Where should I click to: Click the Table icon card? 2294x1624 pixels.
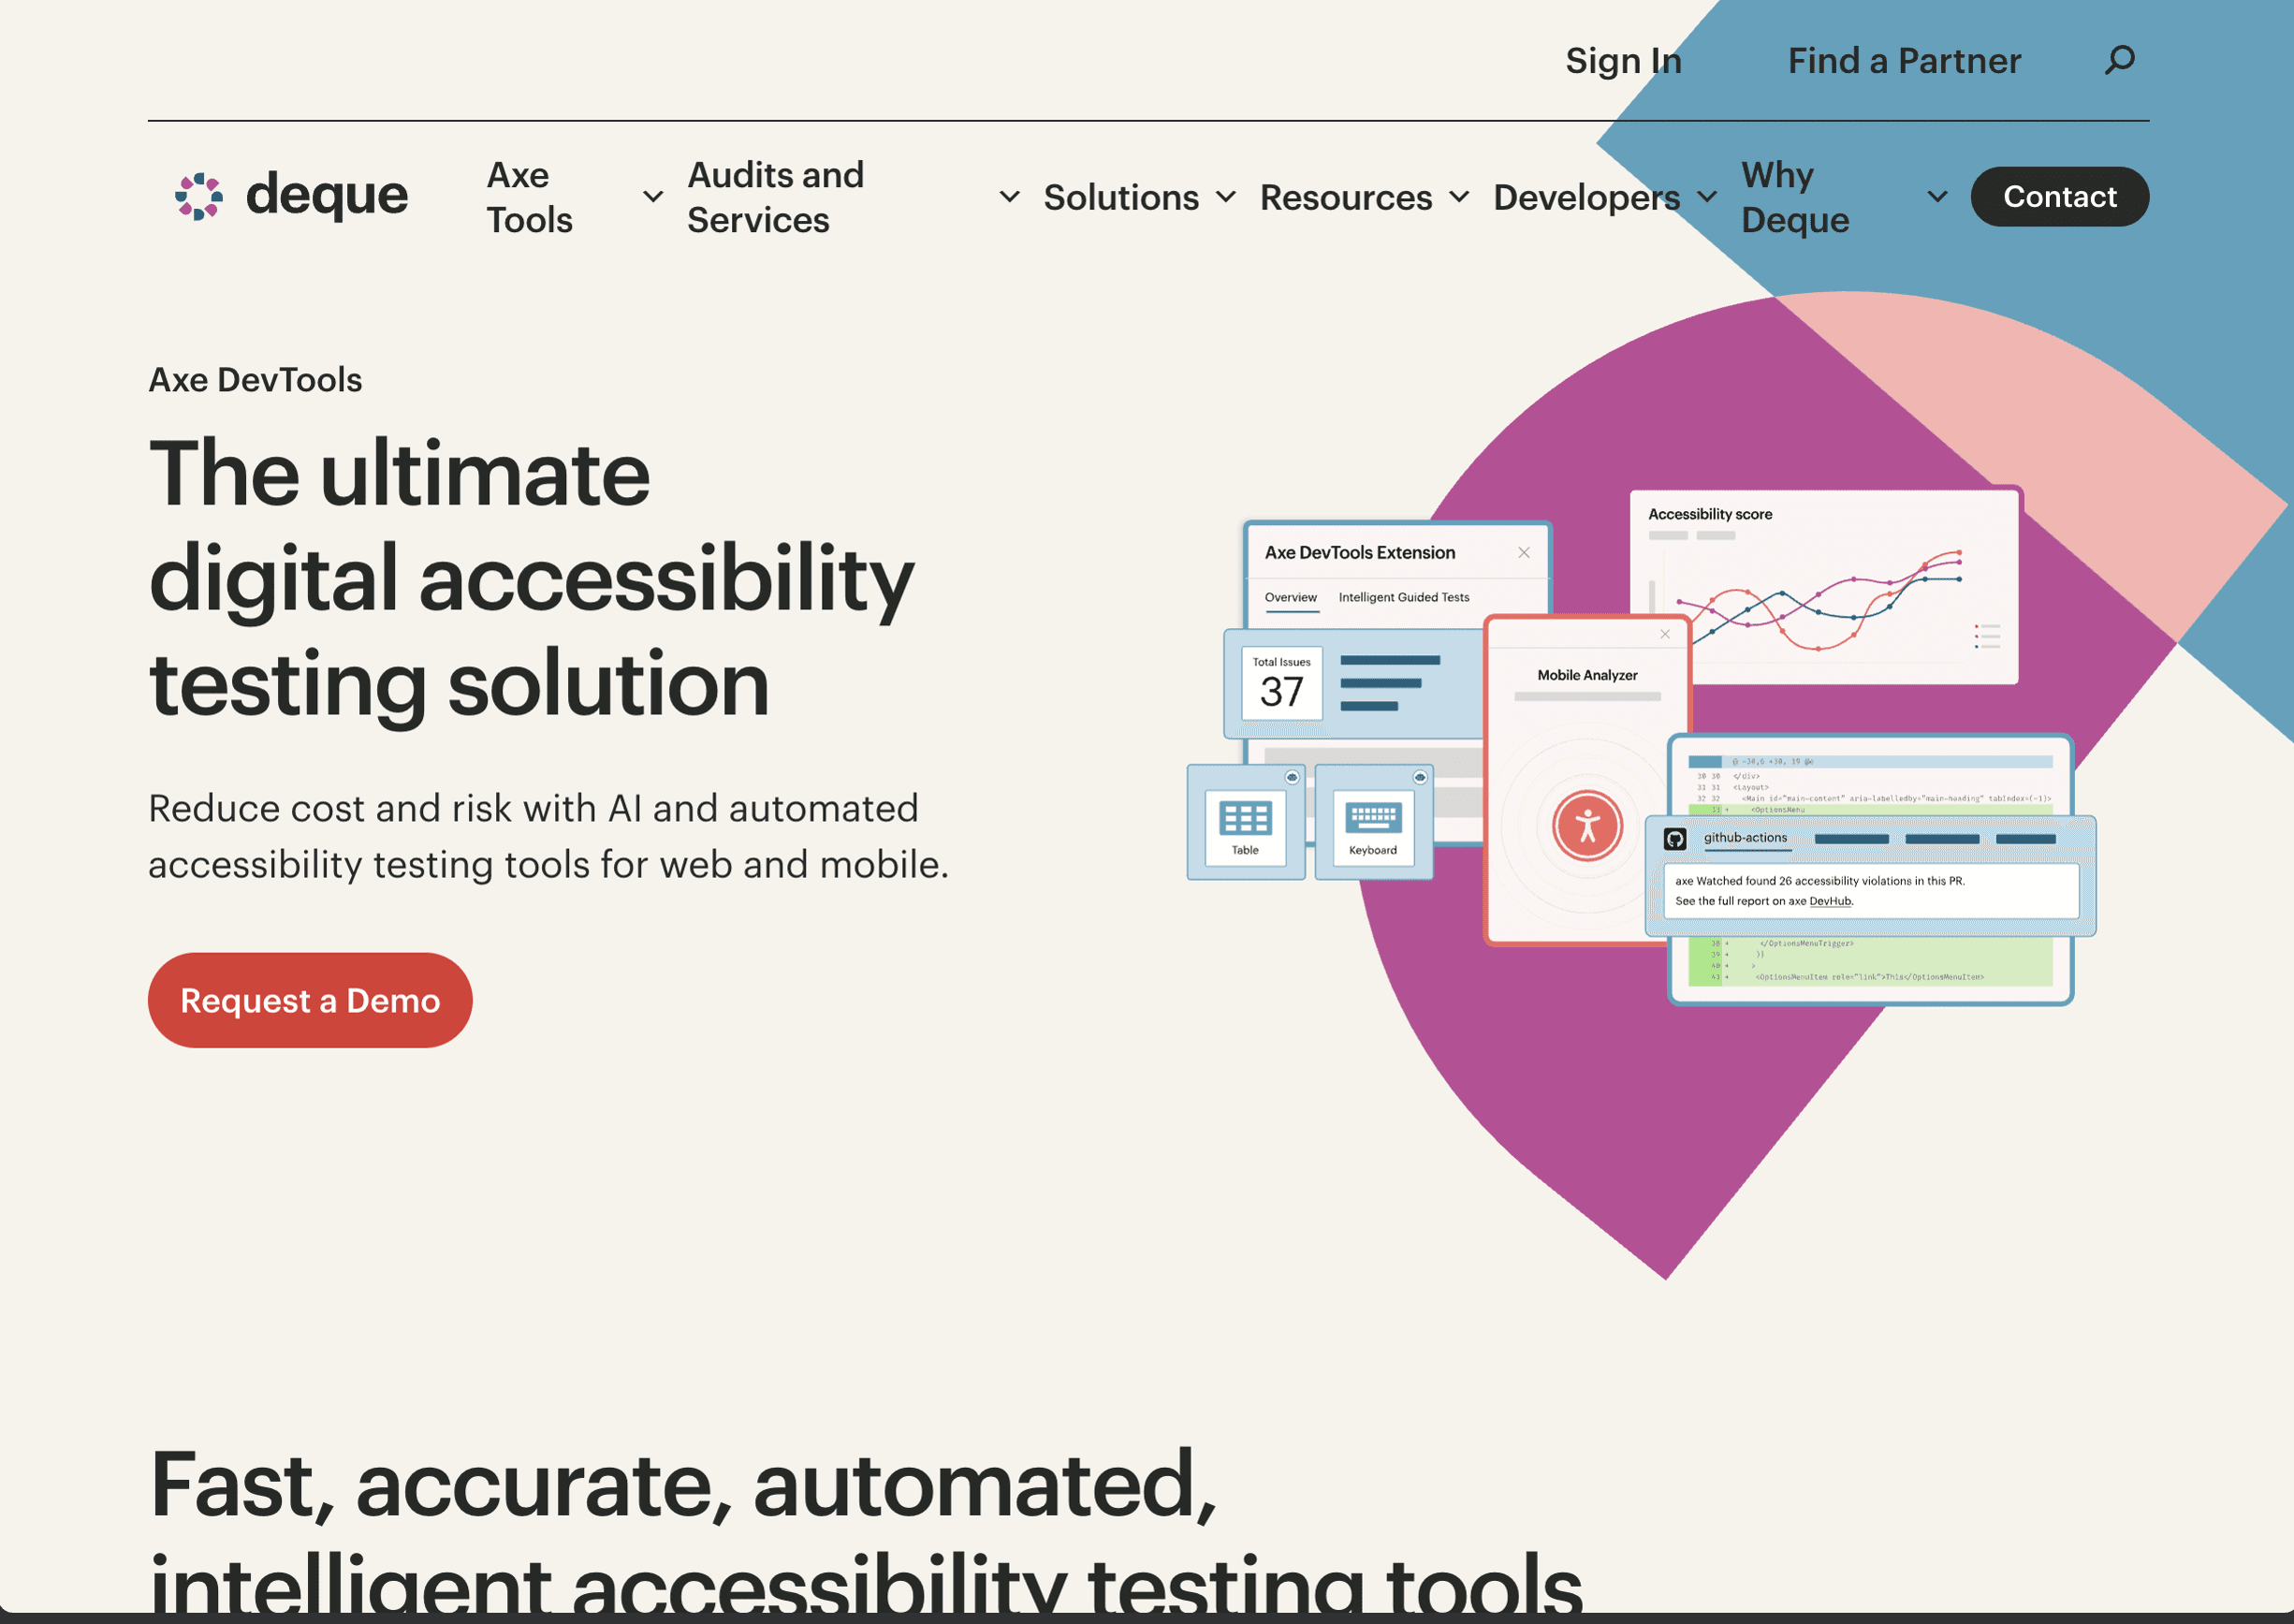[x=1245, y=823]
